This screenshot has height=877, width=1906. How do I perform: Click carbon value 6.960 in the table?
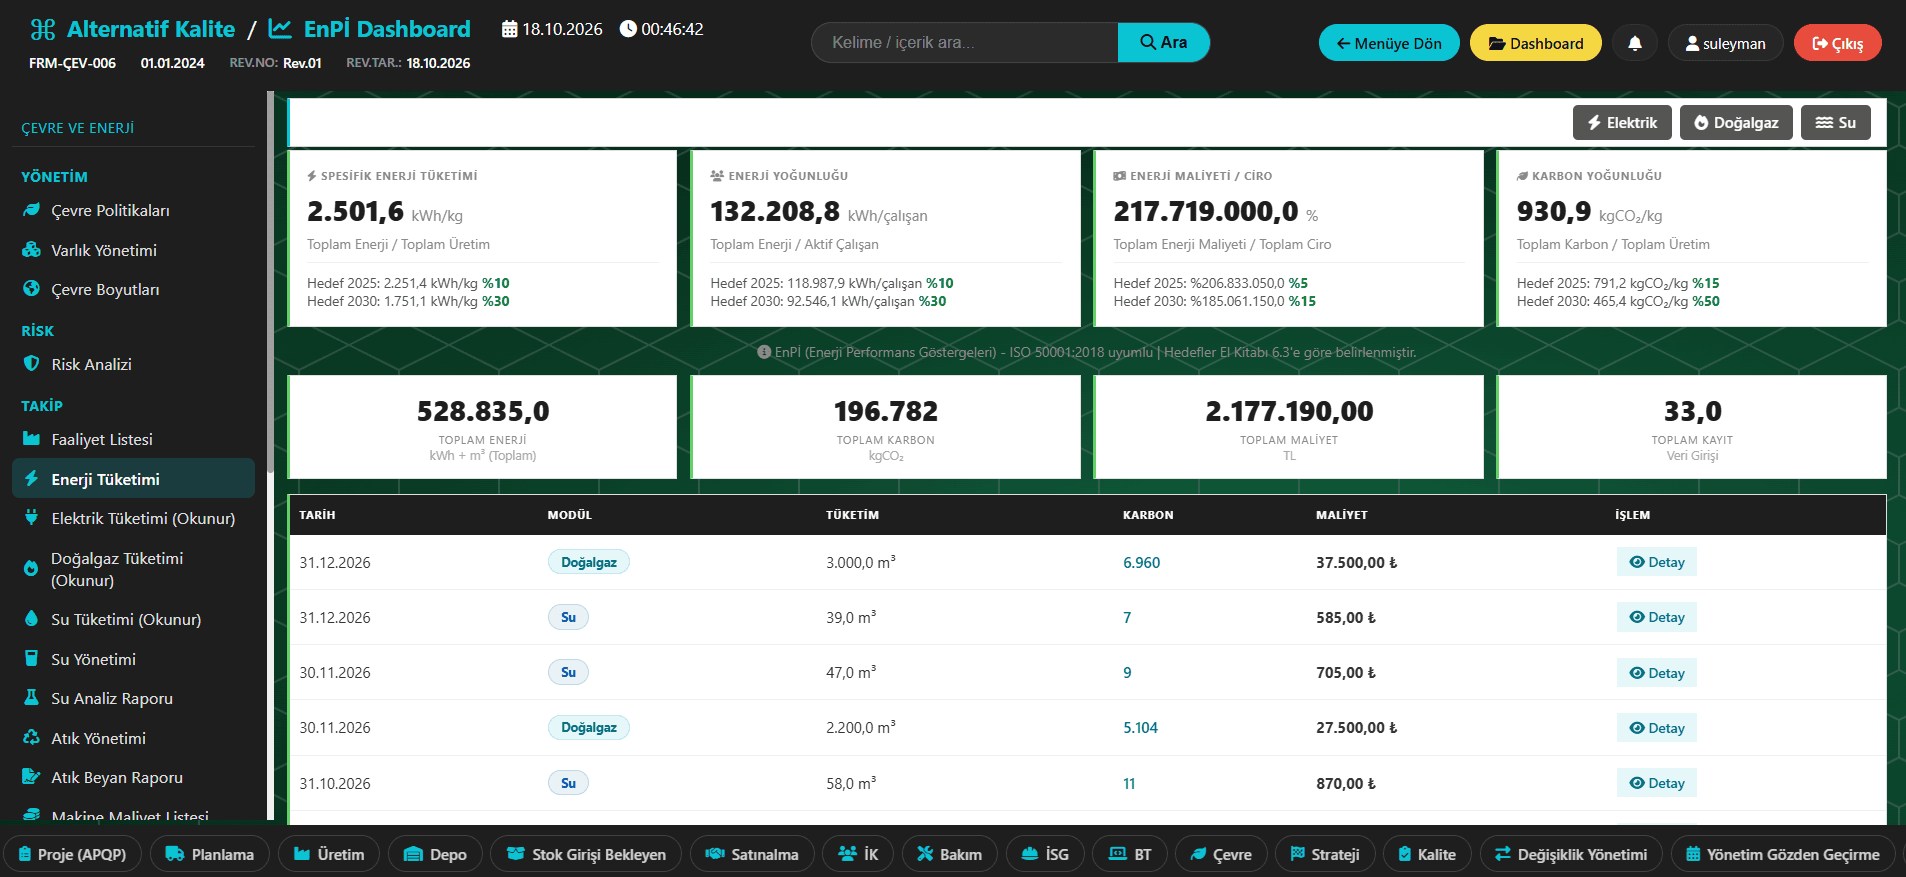pos(1141,563)
